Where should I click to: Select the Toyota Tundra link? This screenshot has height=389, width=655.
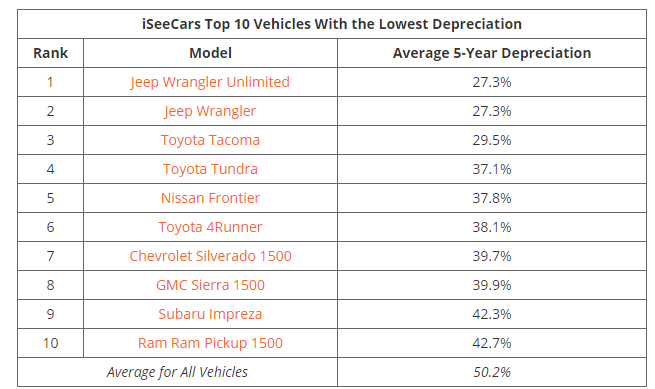[210, 169]
